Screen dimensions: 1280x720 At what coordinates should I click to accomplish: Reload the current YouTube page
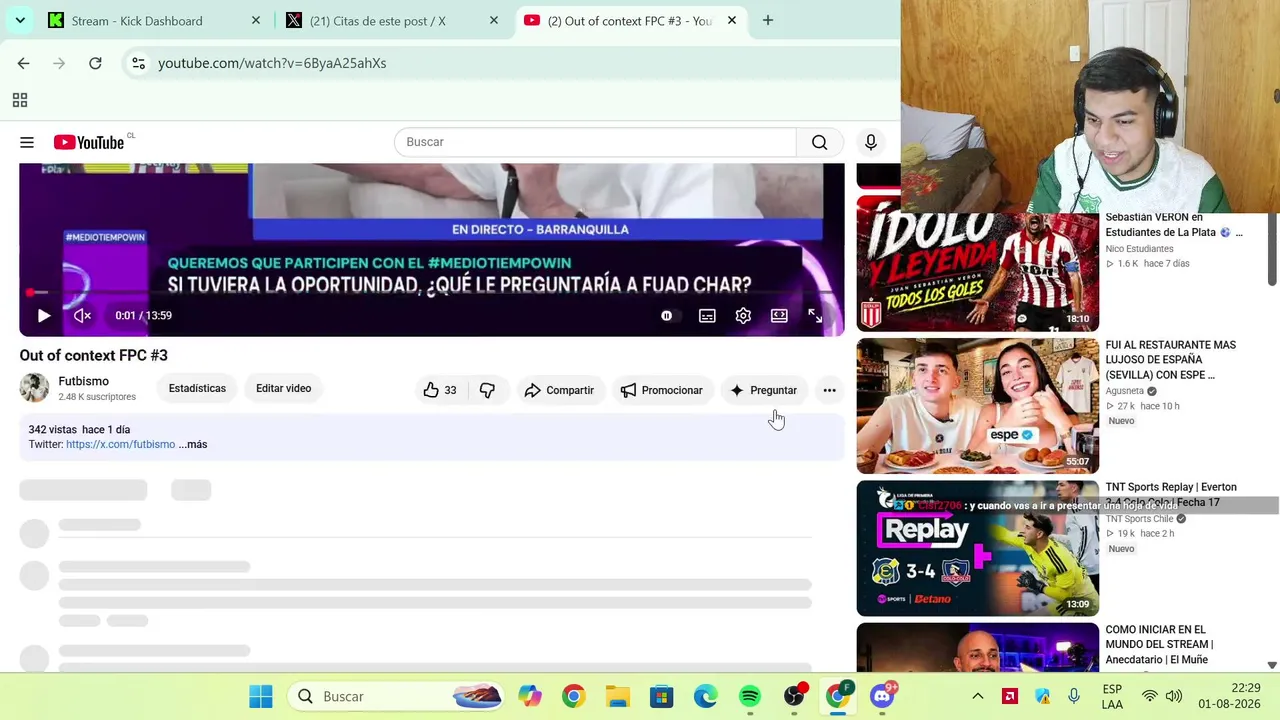(x=95, y=63)
